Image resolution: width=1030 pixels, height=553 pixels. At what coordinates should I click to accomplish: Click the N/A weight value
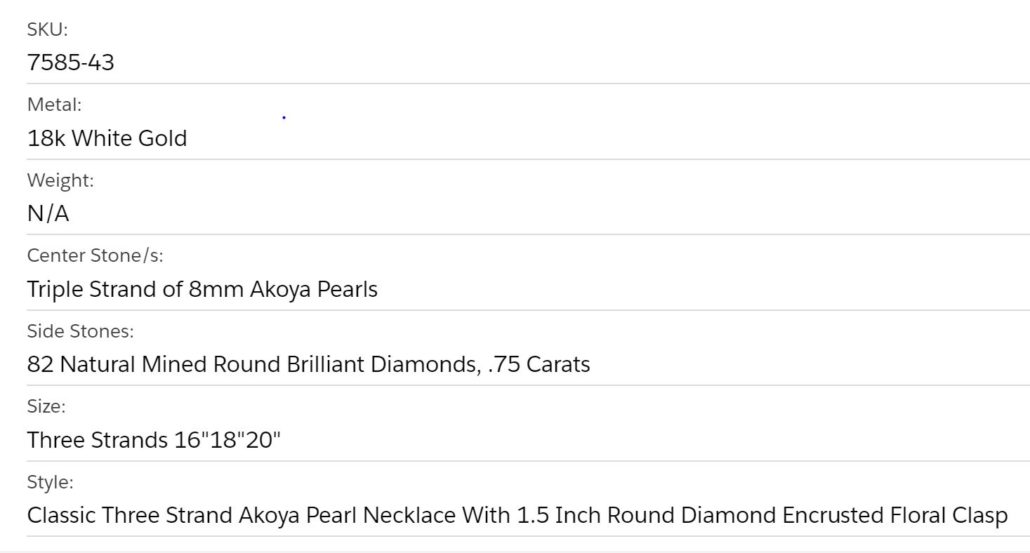pos(48,214)
